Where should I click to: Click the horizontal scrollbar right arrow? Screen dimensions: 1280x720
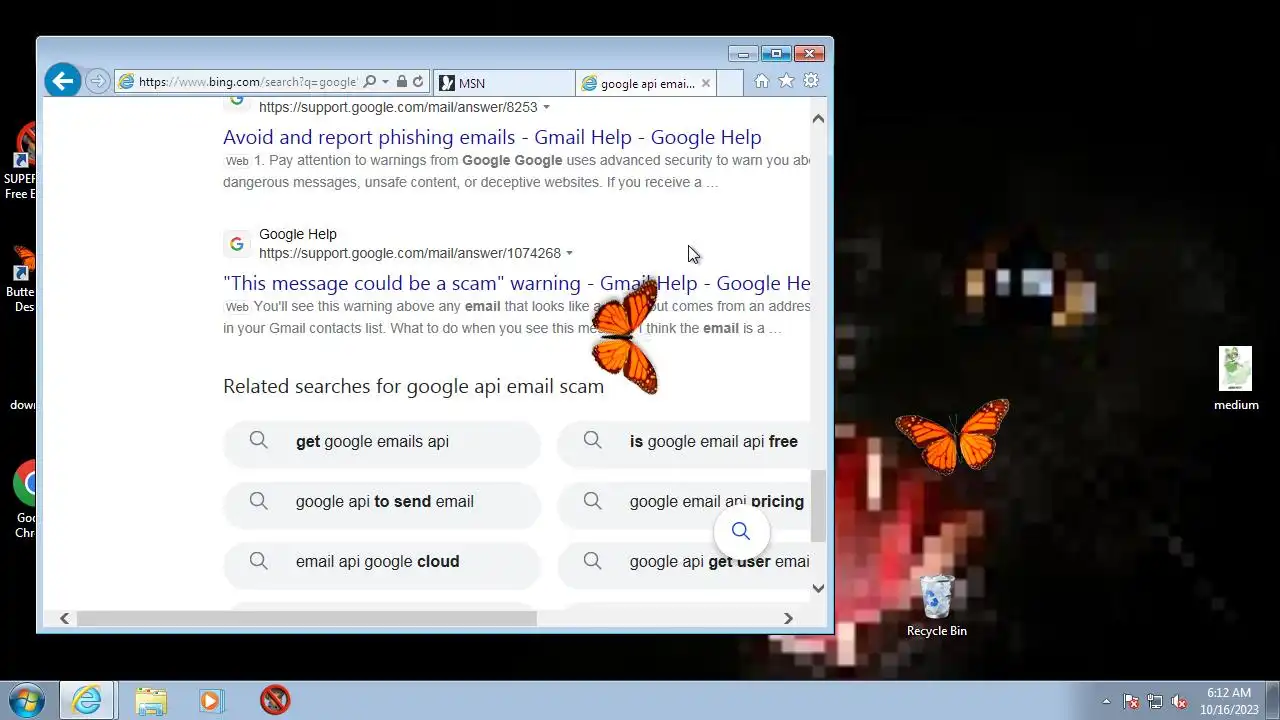tap(788, 619)
